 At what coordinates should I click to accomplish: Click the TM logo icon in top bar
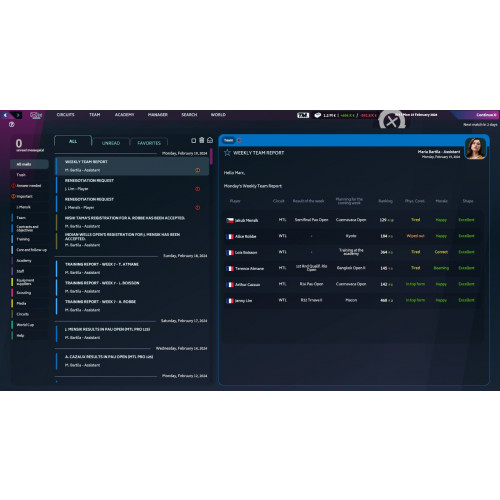tap(303, 115)
